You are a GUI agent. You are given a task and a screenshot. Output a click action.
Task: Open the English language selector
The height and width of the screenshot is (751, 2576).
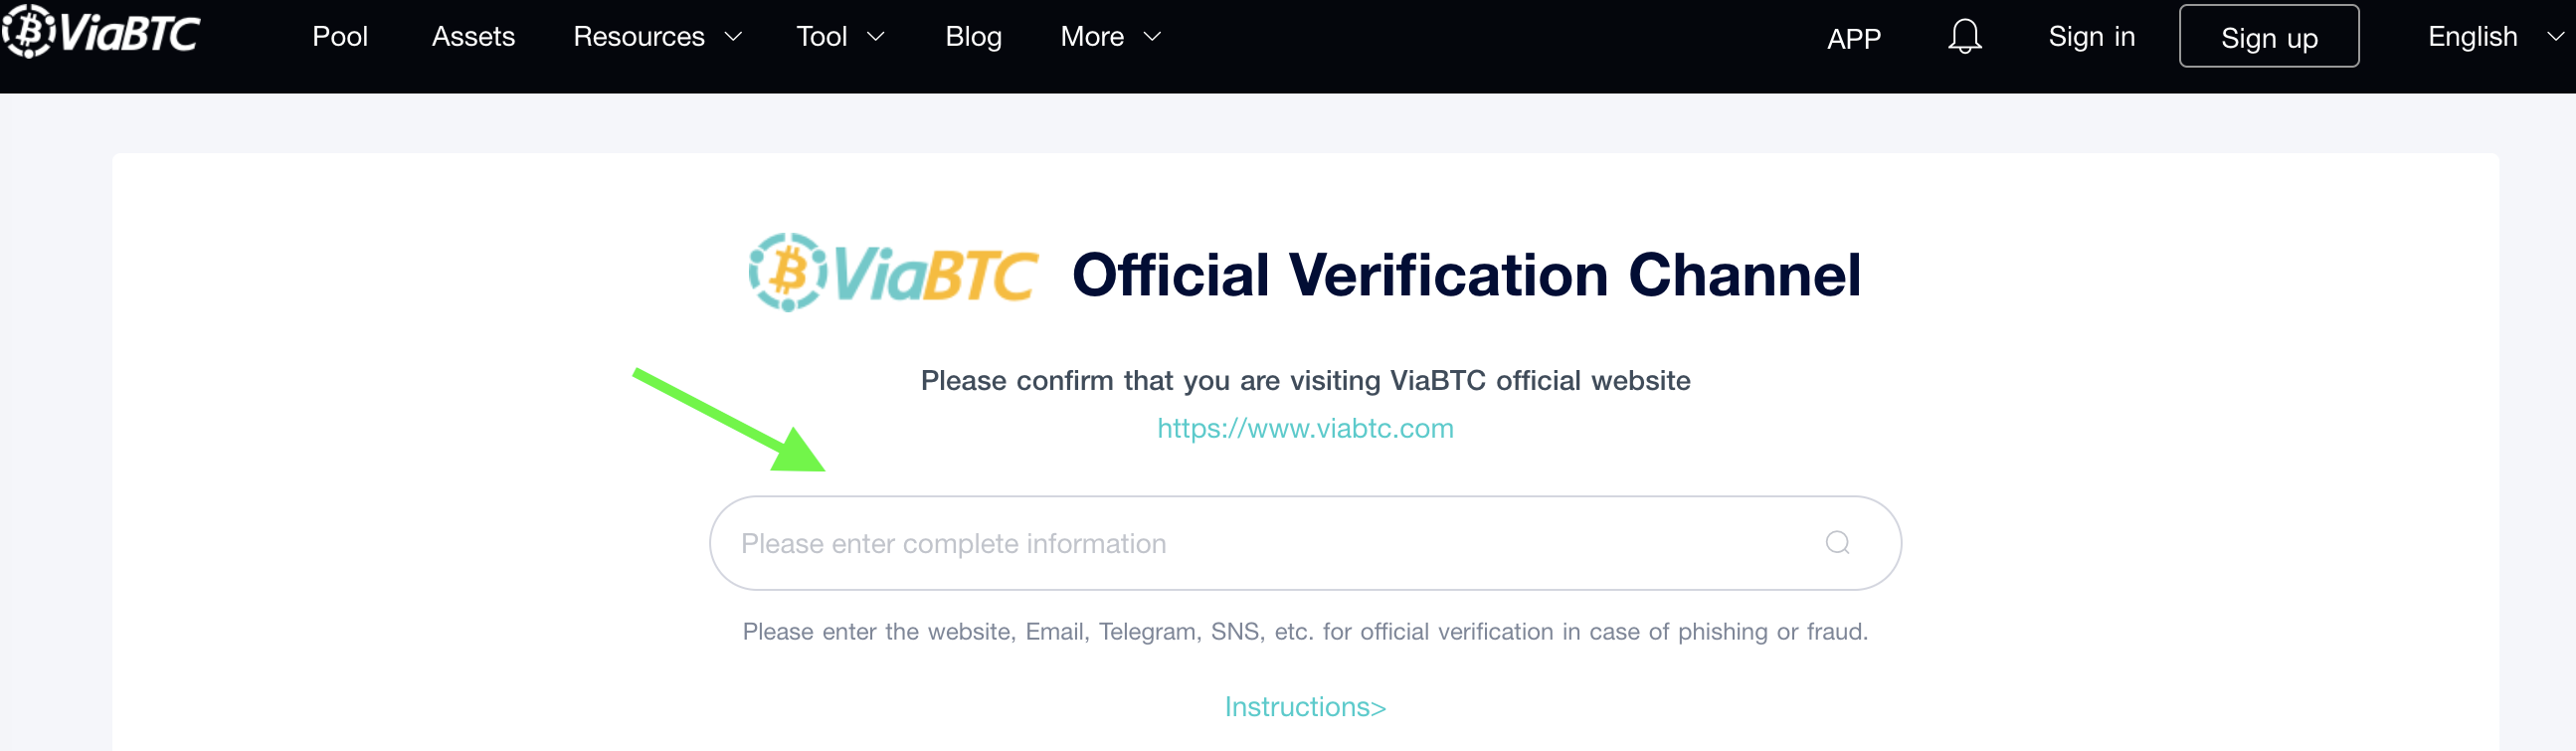pyautogui.click(x=2495, y=37)
